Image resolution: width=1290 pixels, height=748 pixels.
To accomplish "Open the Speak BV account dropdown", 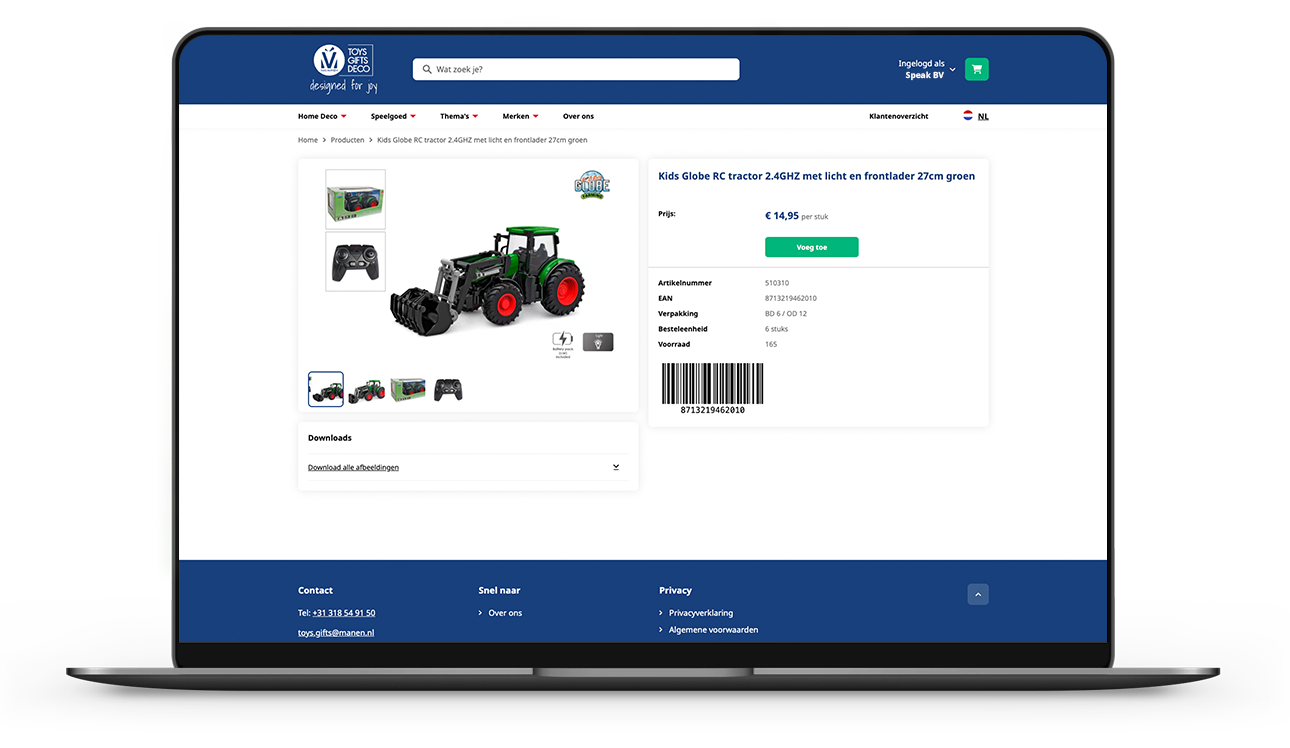I will (x=927, y=70).
